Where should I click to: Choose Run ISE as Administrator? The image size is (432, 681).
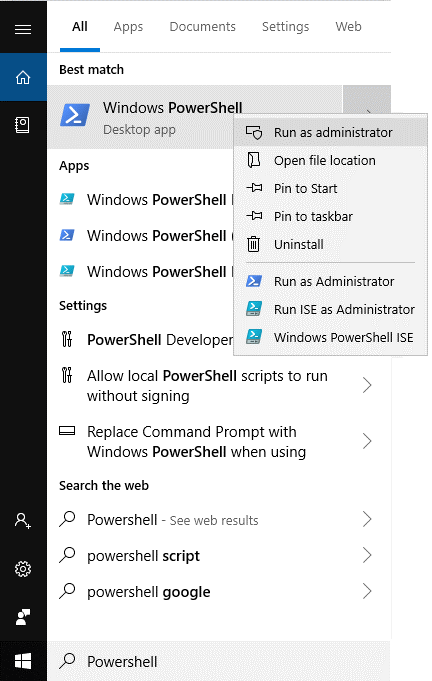[330, 309]
